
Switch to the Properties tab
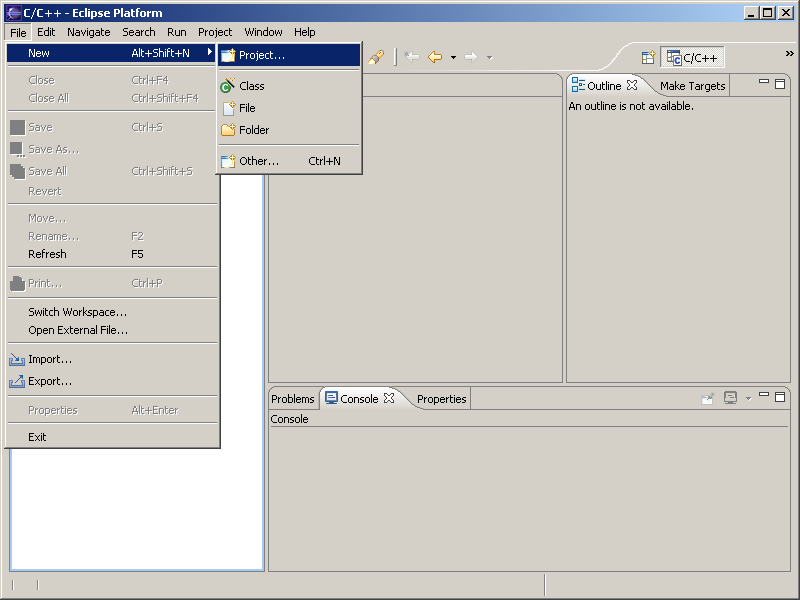(441, 399)
